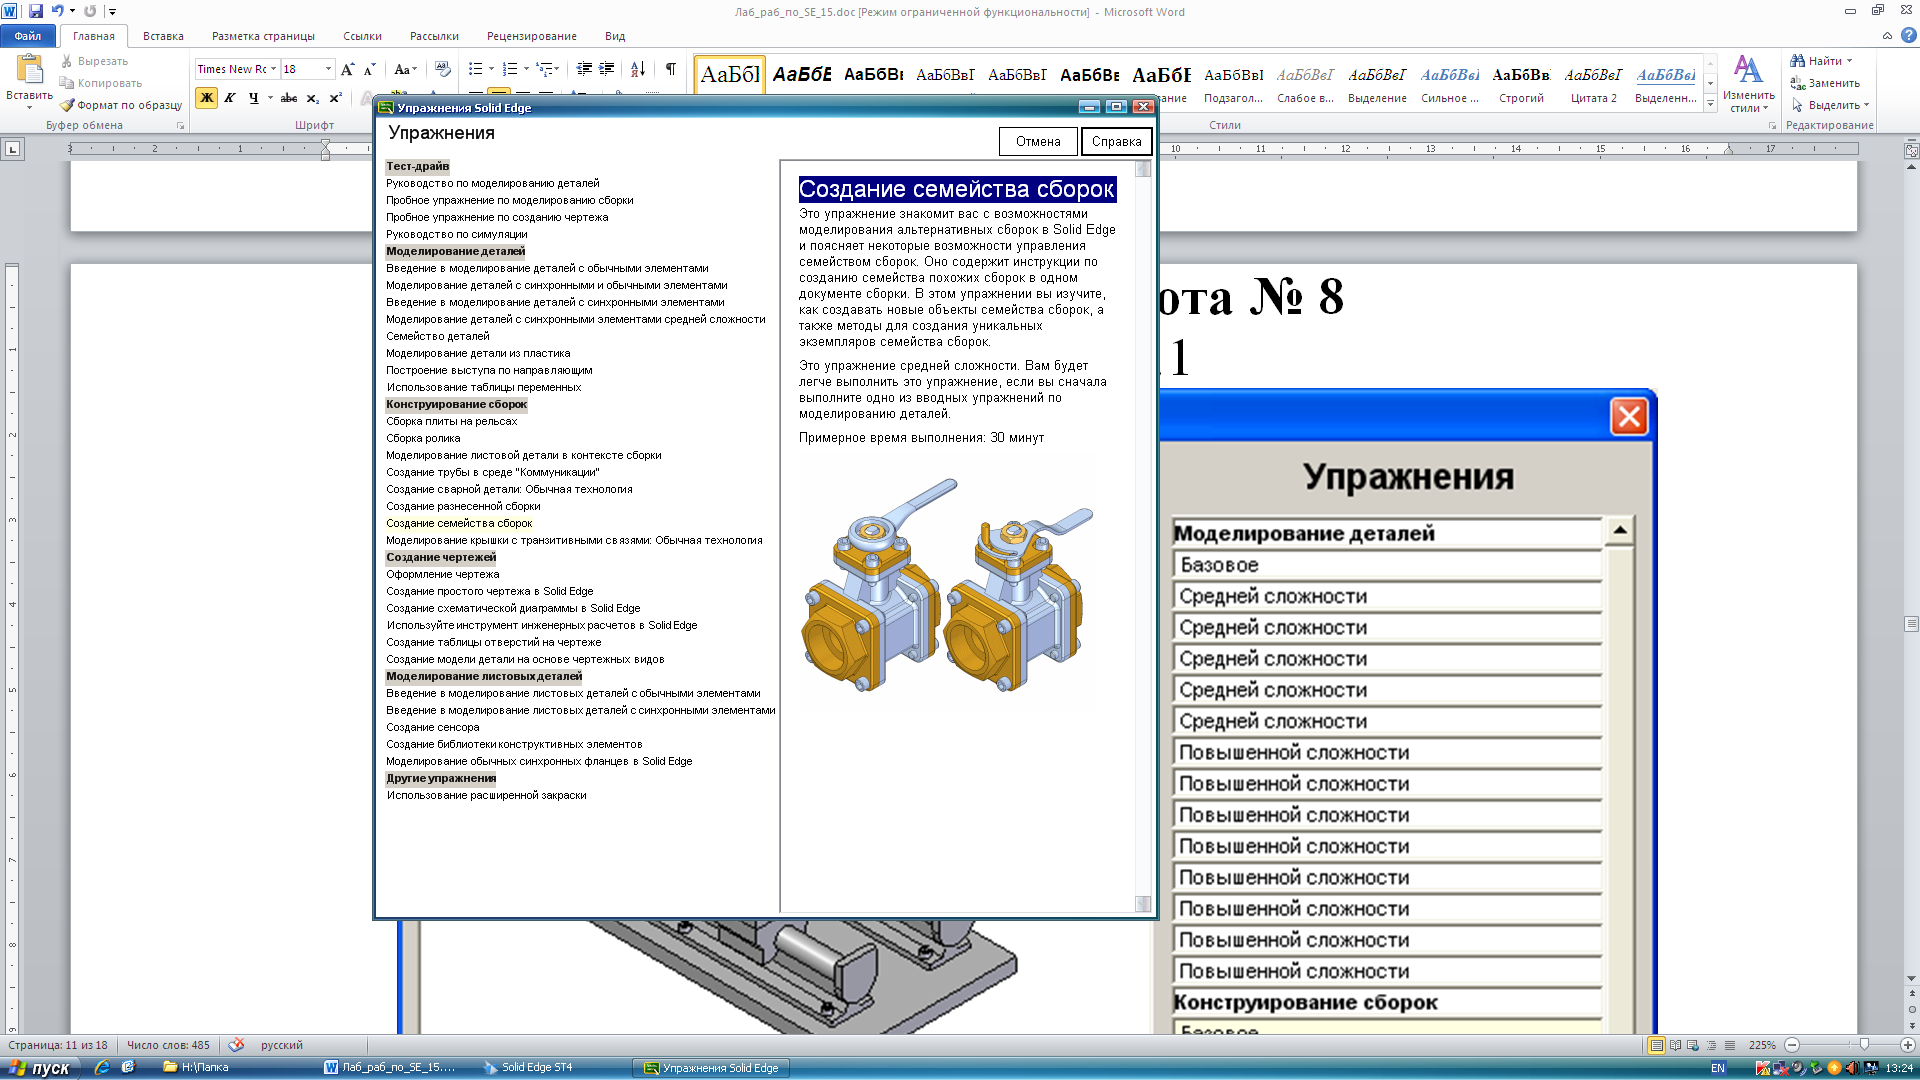Click the Change Styles icon
This screenshot has width=1920, height=1080.
[x=1748, y=70]
